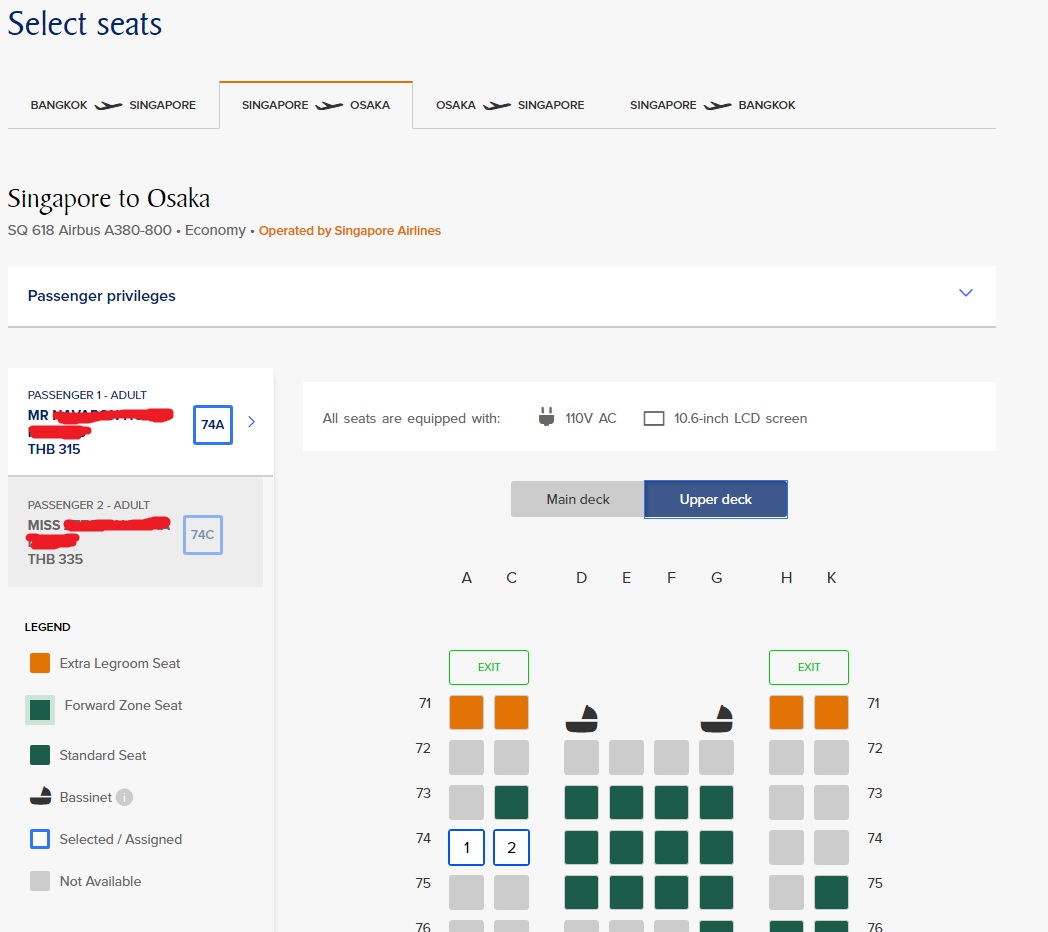Open the Singapore to Bangkok tab
The image size is (1048, 932).
click(712, 105)
